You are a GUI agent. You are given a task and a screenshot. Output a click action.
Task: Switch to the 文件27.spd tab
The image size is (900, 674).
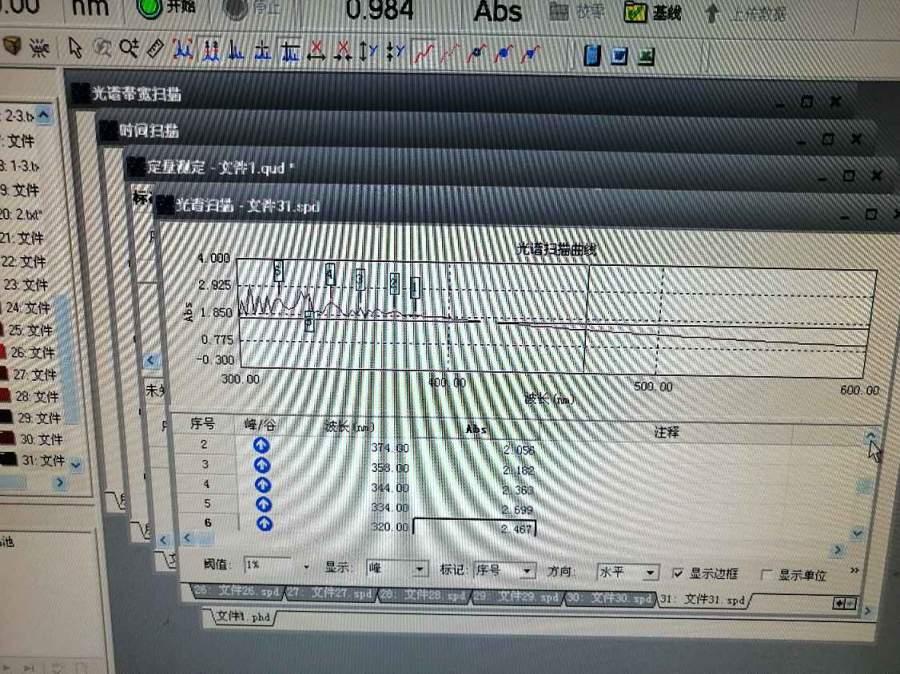pyautogui.click(x=330, y=592)
